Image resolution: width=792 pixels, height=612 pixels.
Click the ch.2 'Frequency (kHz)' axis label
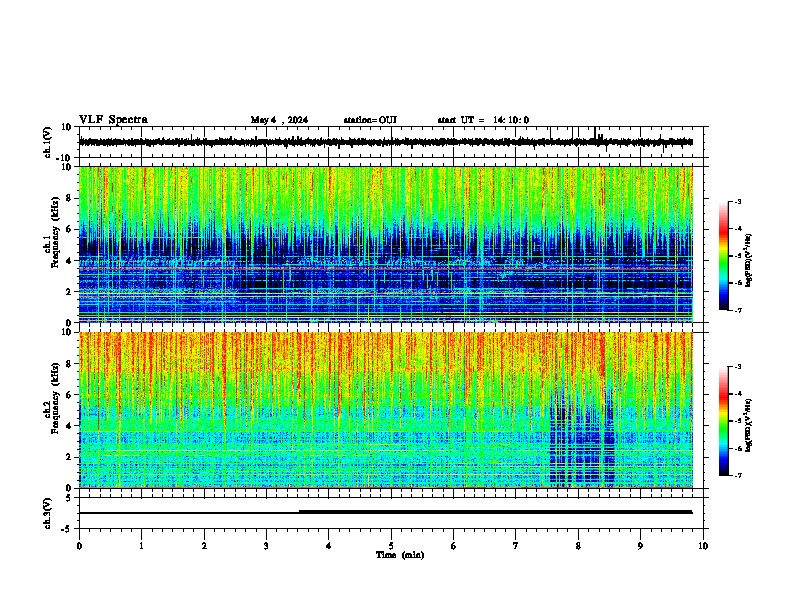(55, 398)
